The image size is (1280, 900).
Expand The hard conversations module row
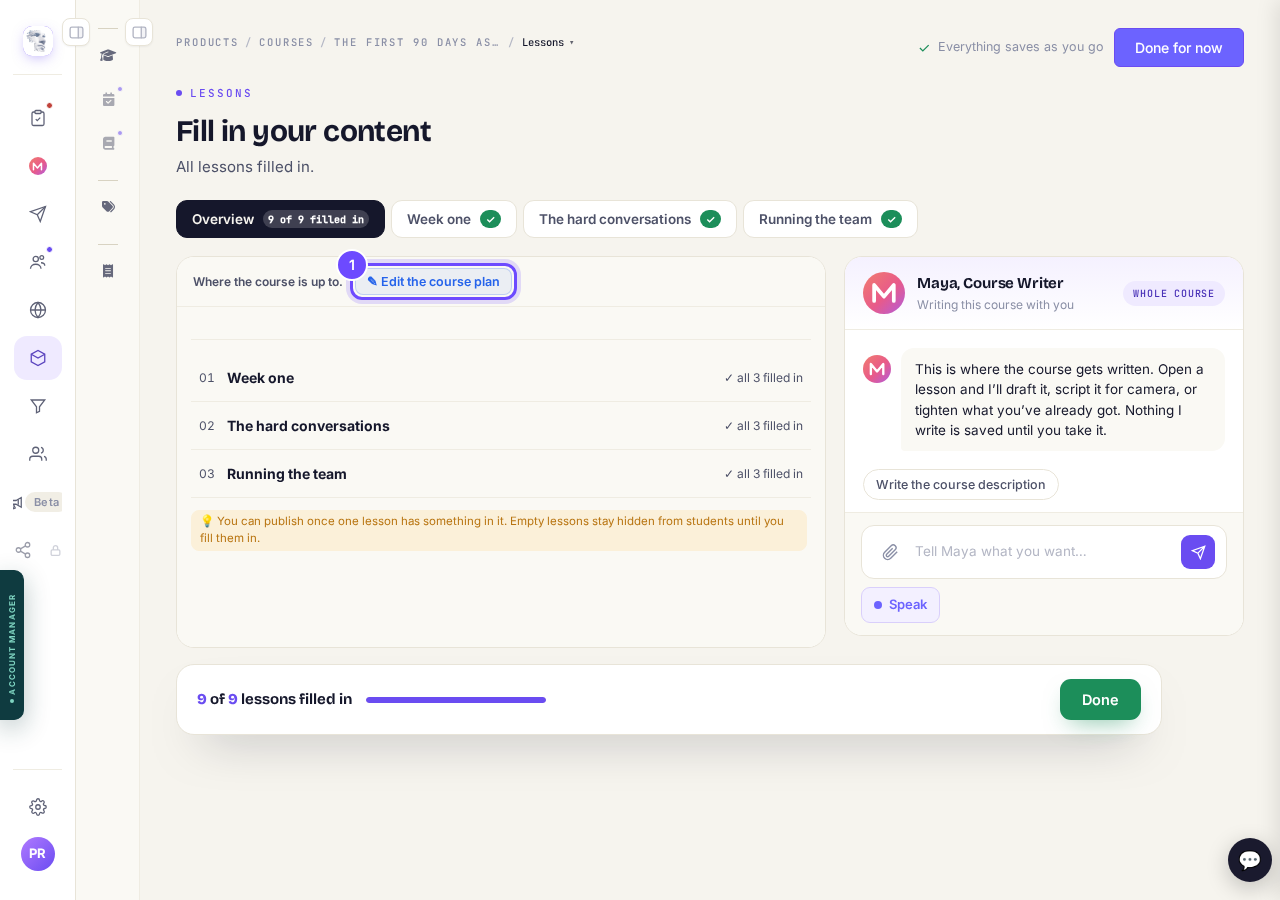click(x=501, y=426)
